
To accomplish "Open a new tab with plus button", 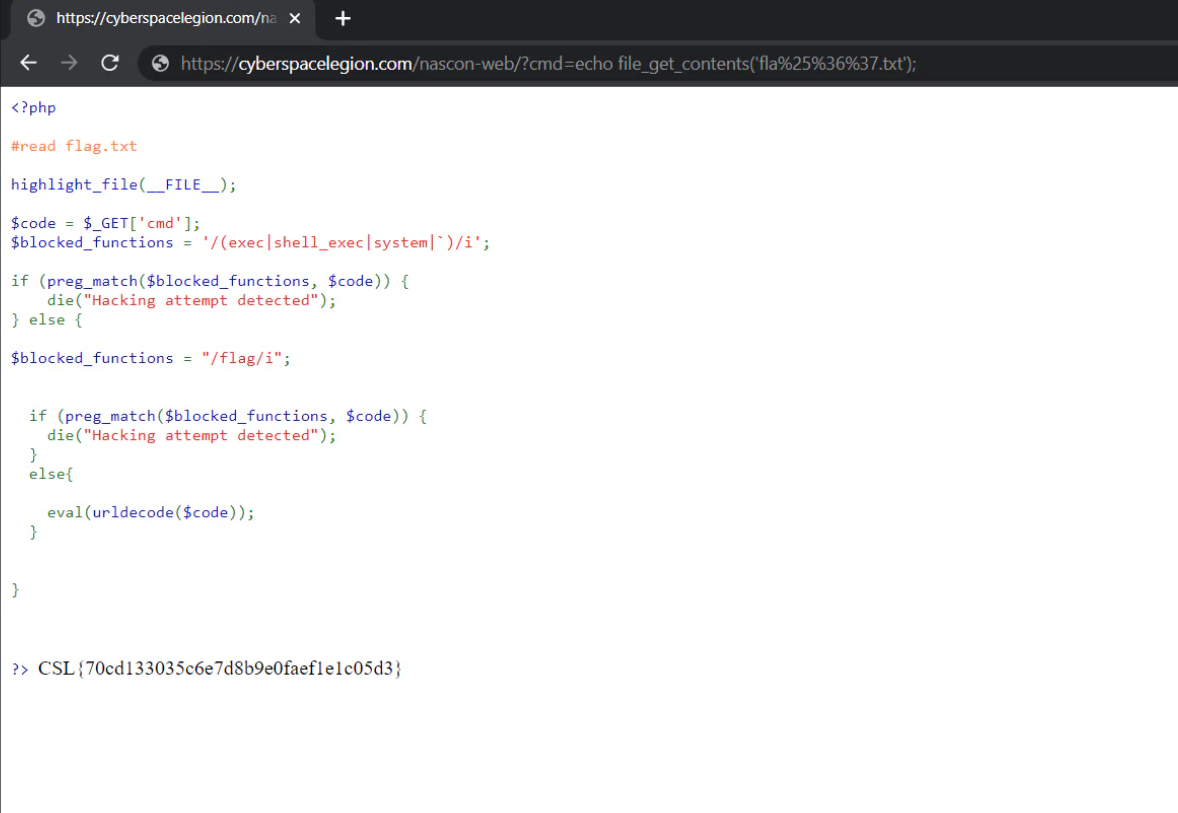I will point(343,18).
